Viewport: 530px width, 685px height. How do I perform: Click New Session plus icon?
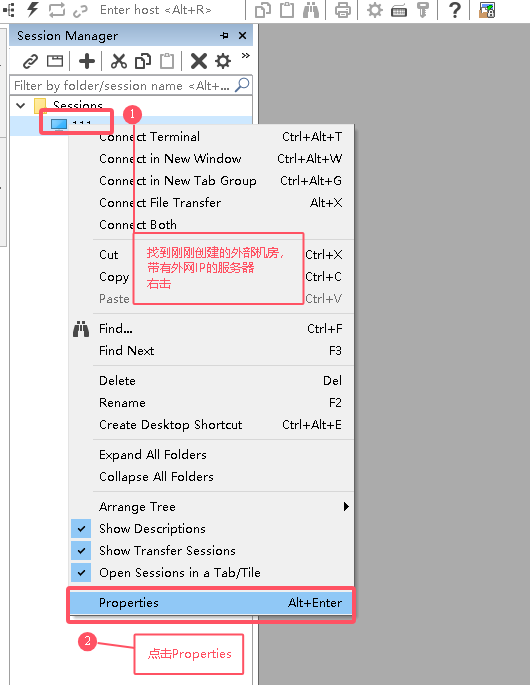[87, 61]
